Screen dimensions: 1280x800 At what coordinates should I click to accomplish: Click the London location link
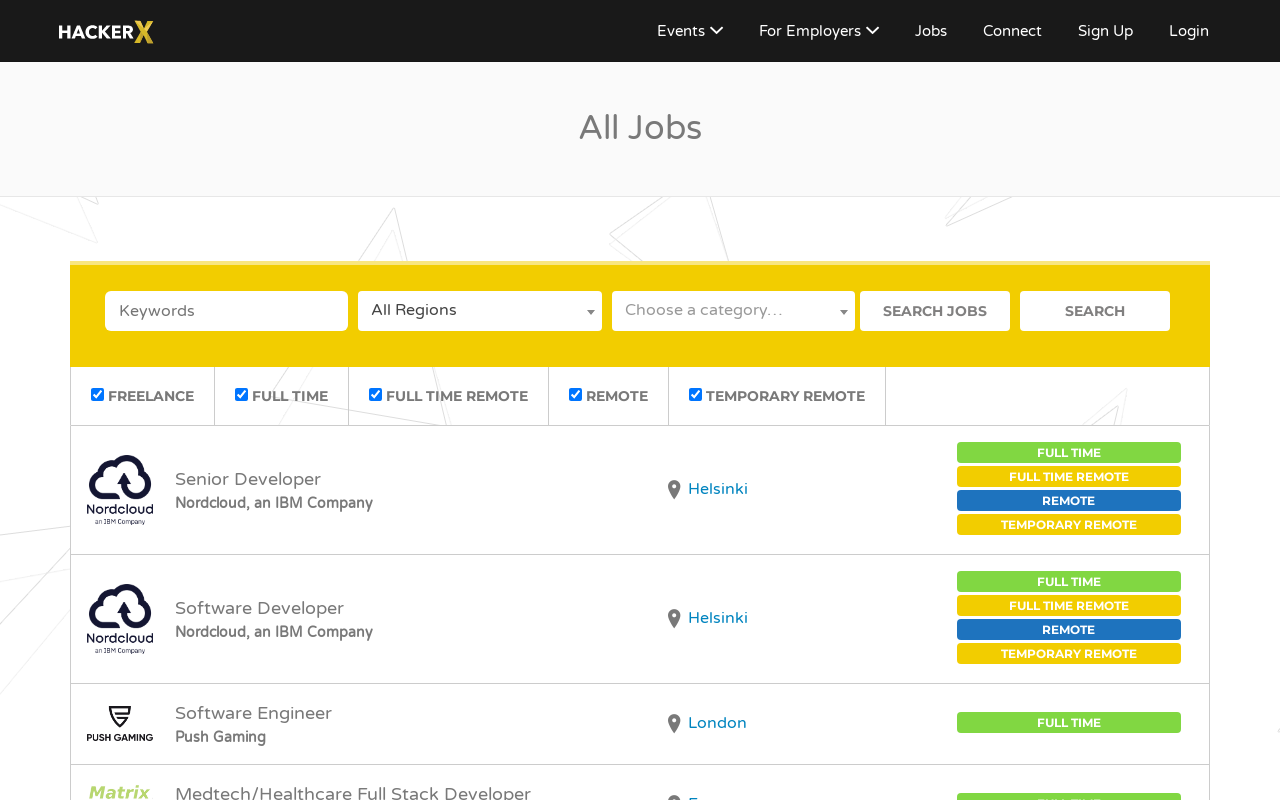[x=717, y=723]
